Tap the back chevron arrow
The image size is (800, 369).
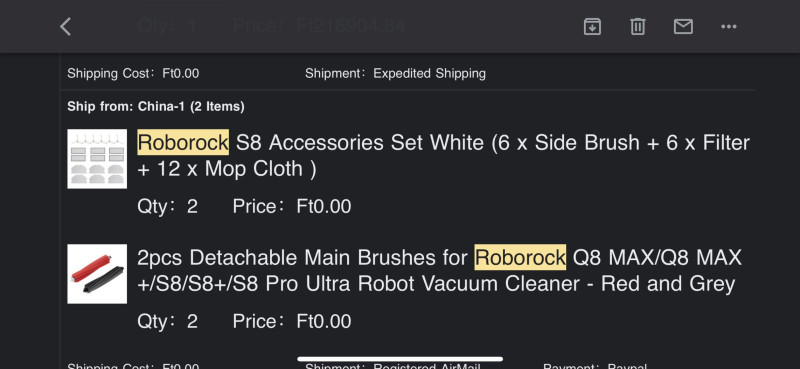point(65,27)
